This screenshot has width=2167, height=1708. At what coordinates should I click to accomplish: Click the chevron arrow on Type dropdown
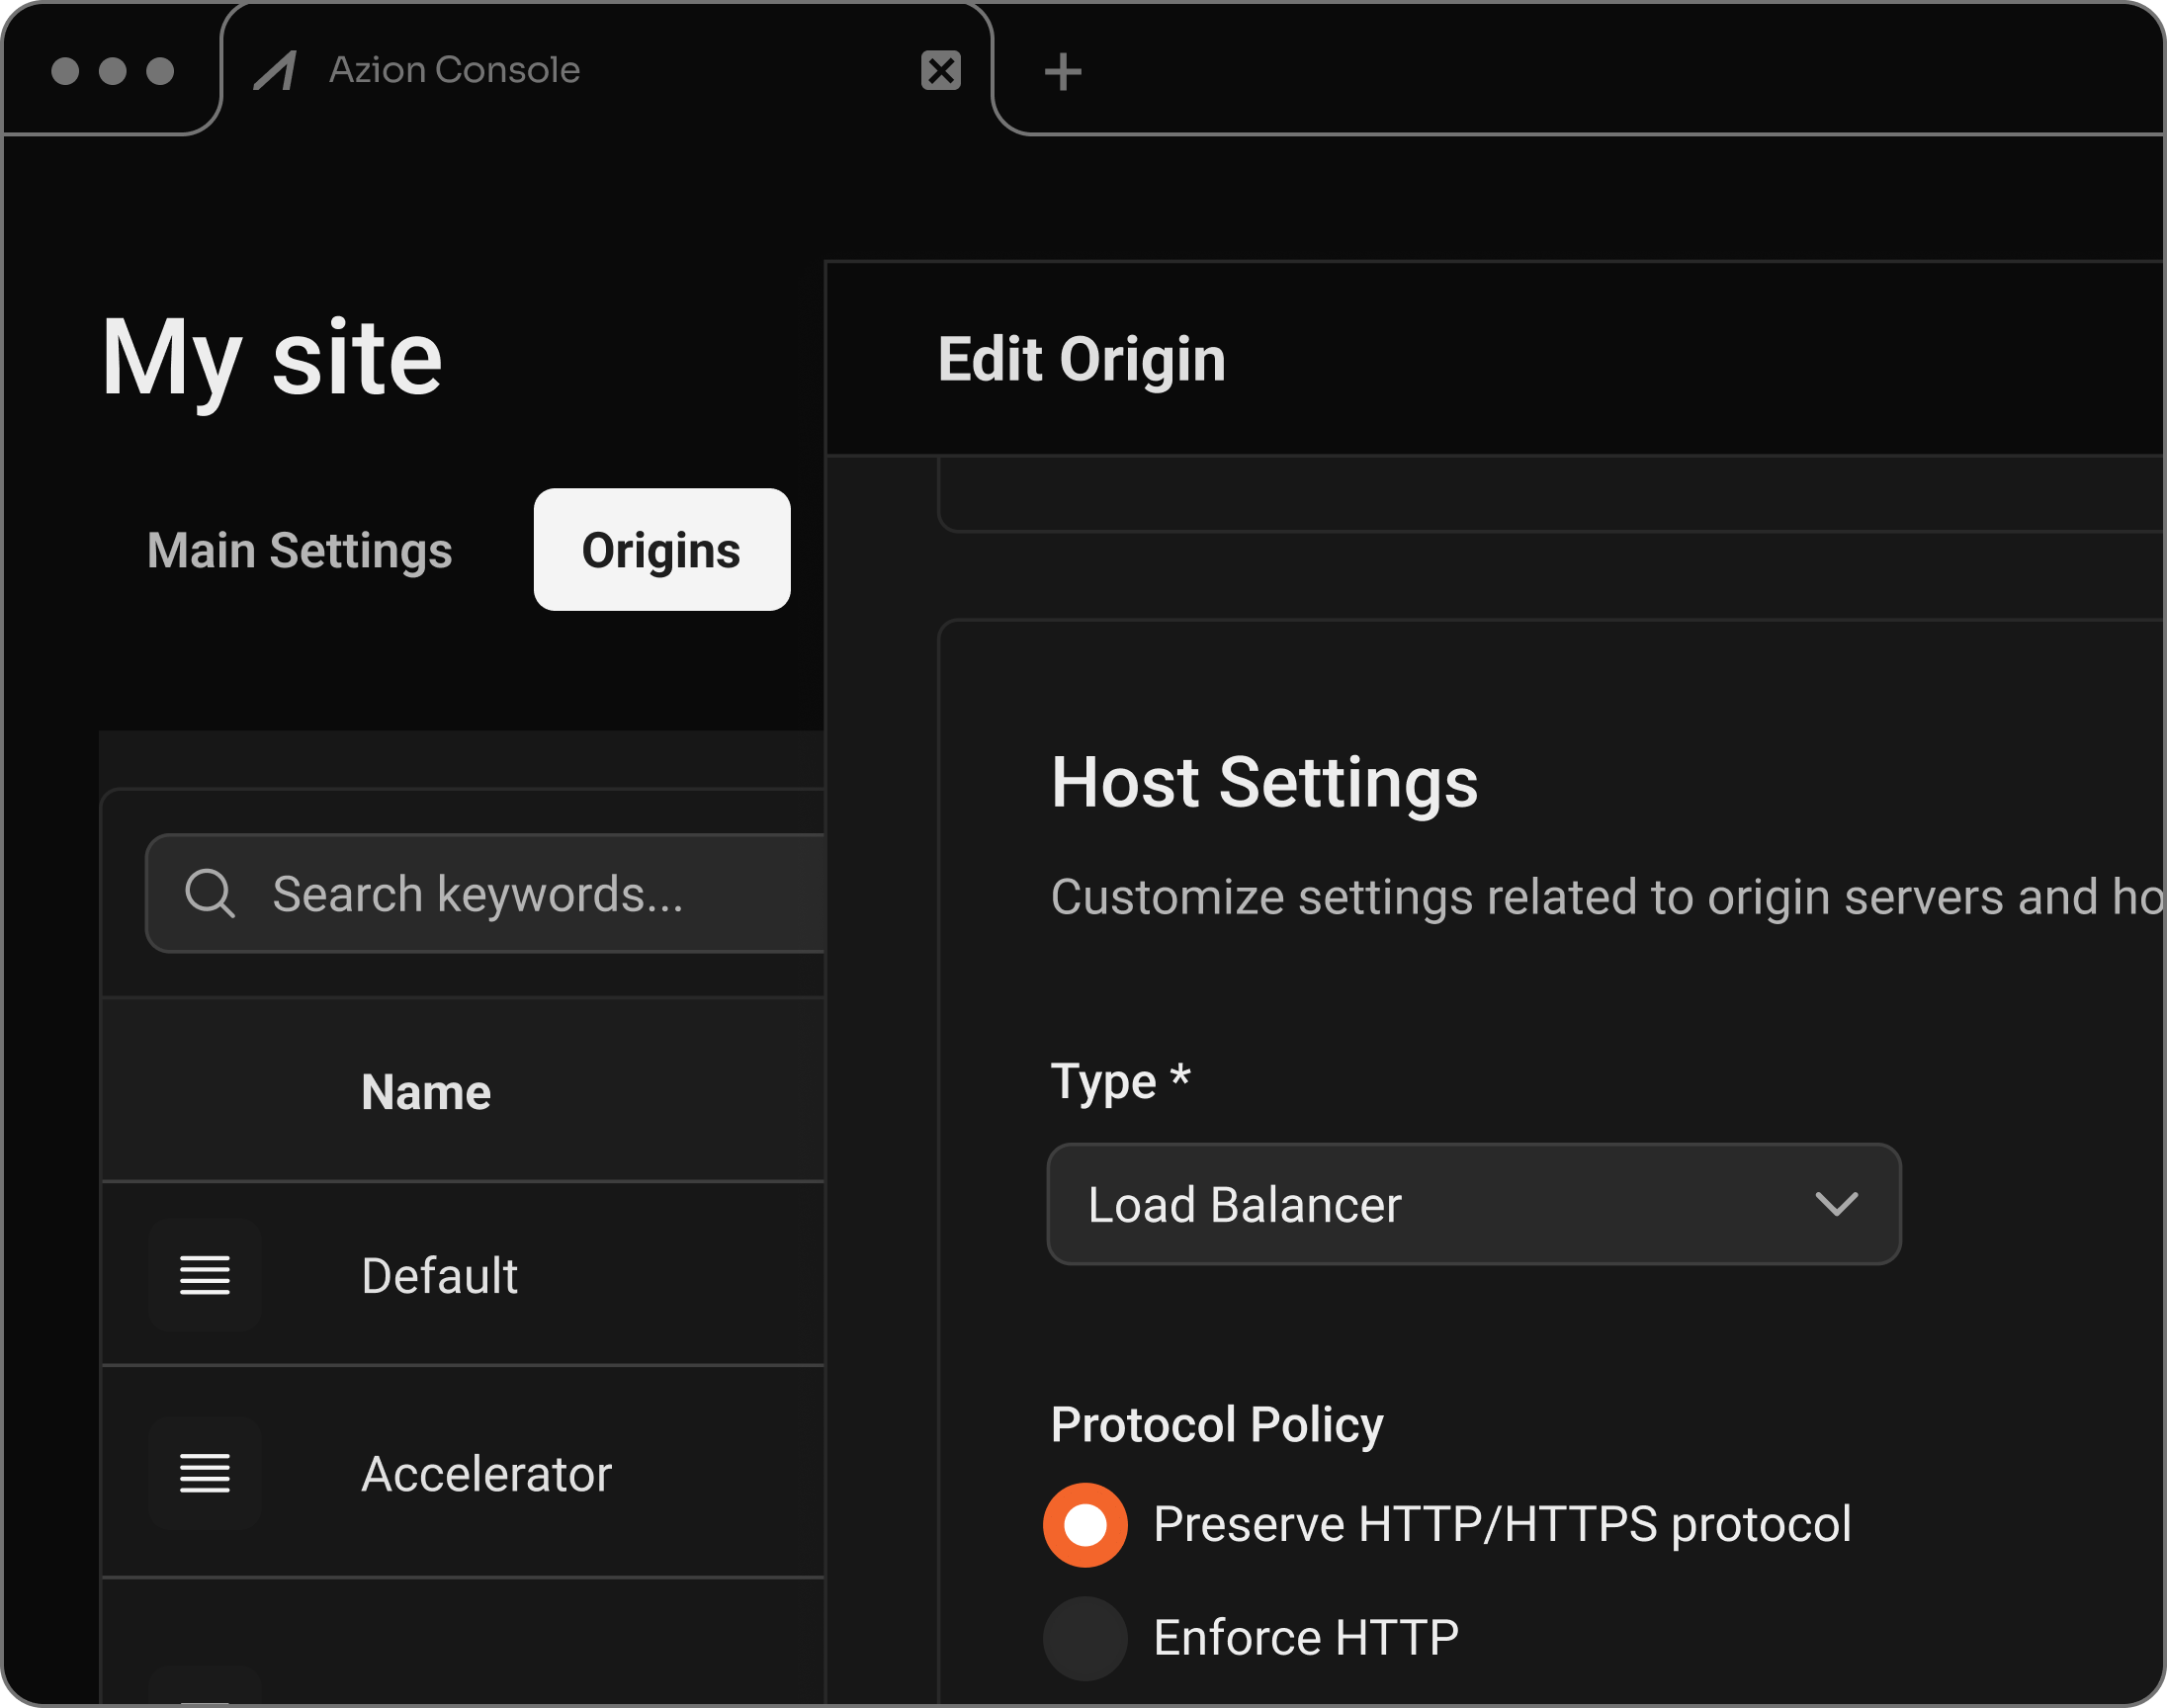tap(1835, 1204)
